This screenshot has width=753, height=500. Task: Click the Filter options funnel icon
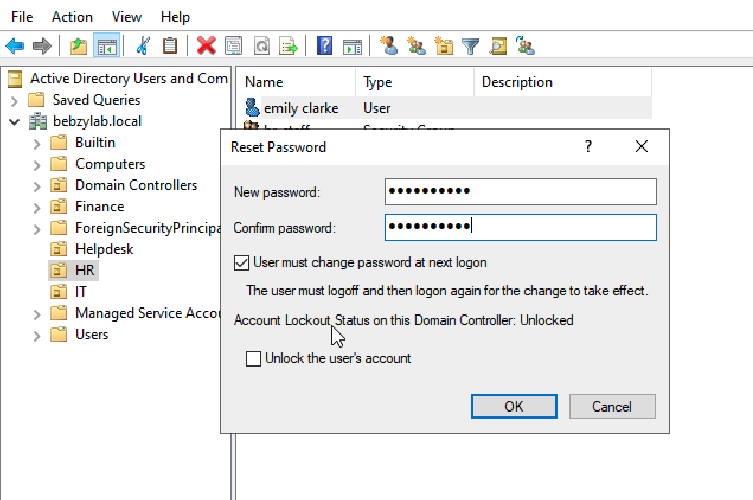[x=471, y=46]
